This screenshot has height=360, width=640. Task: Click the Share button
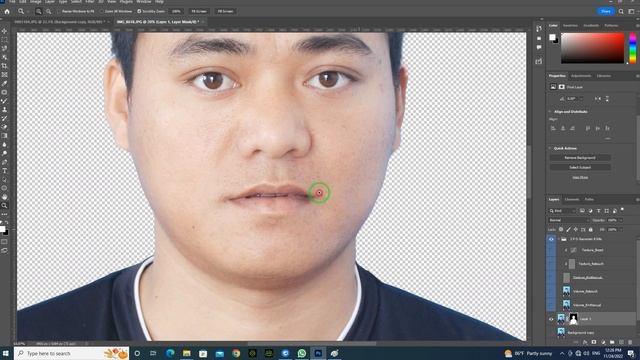point(606,11)
